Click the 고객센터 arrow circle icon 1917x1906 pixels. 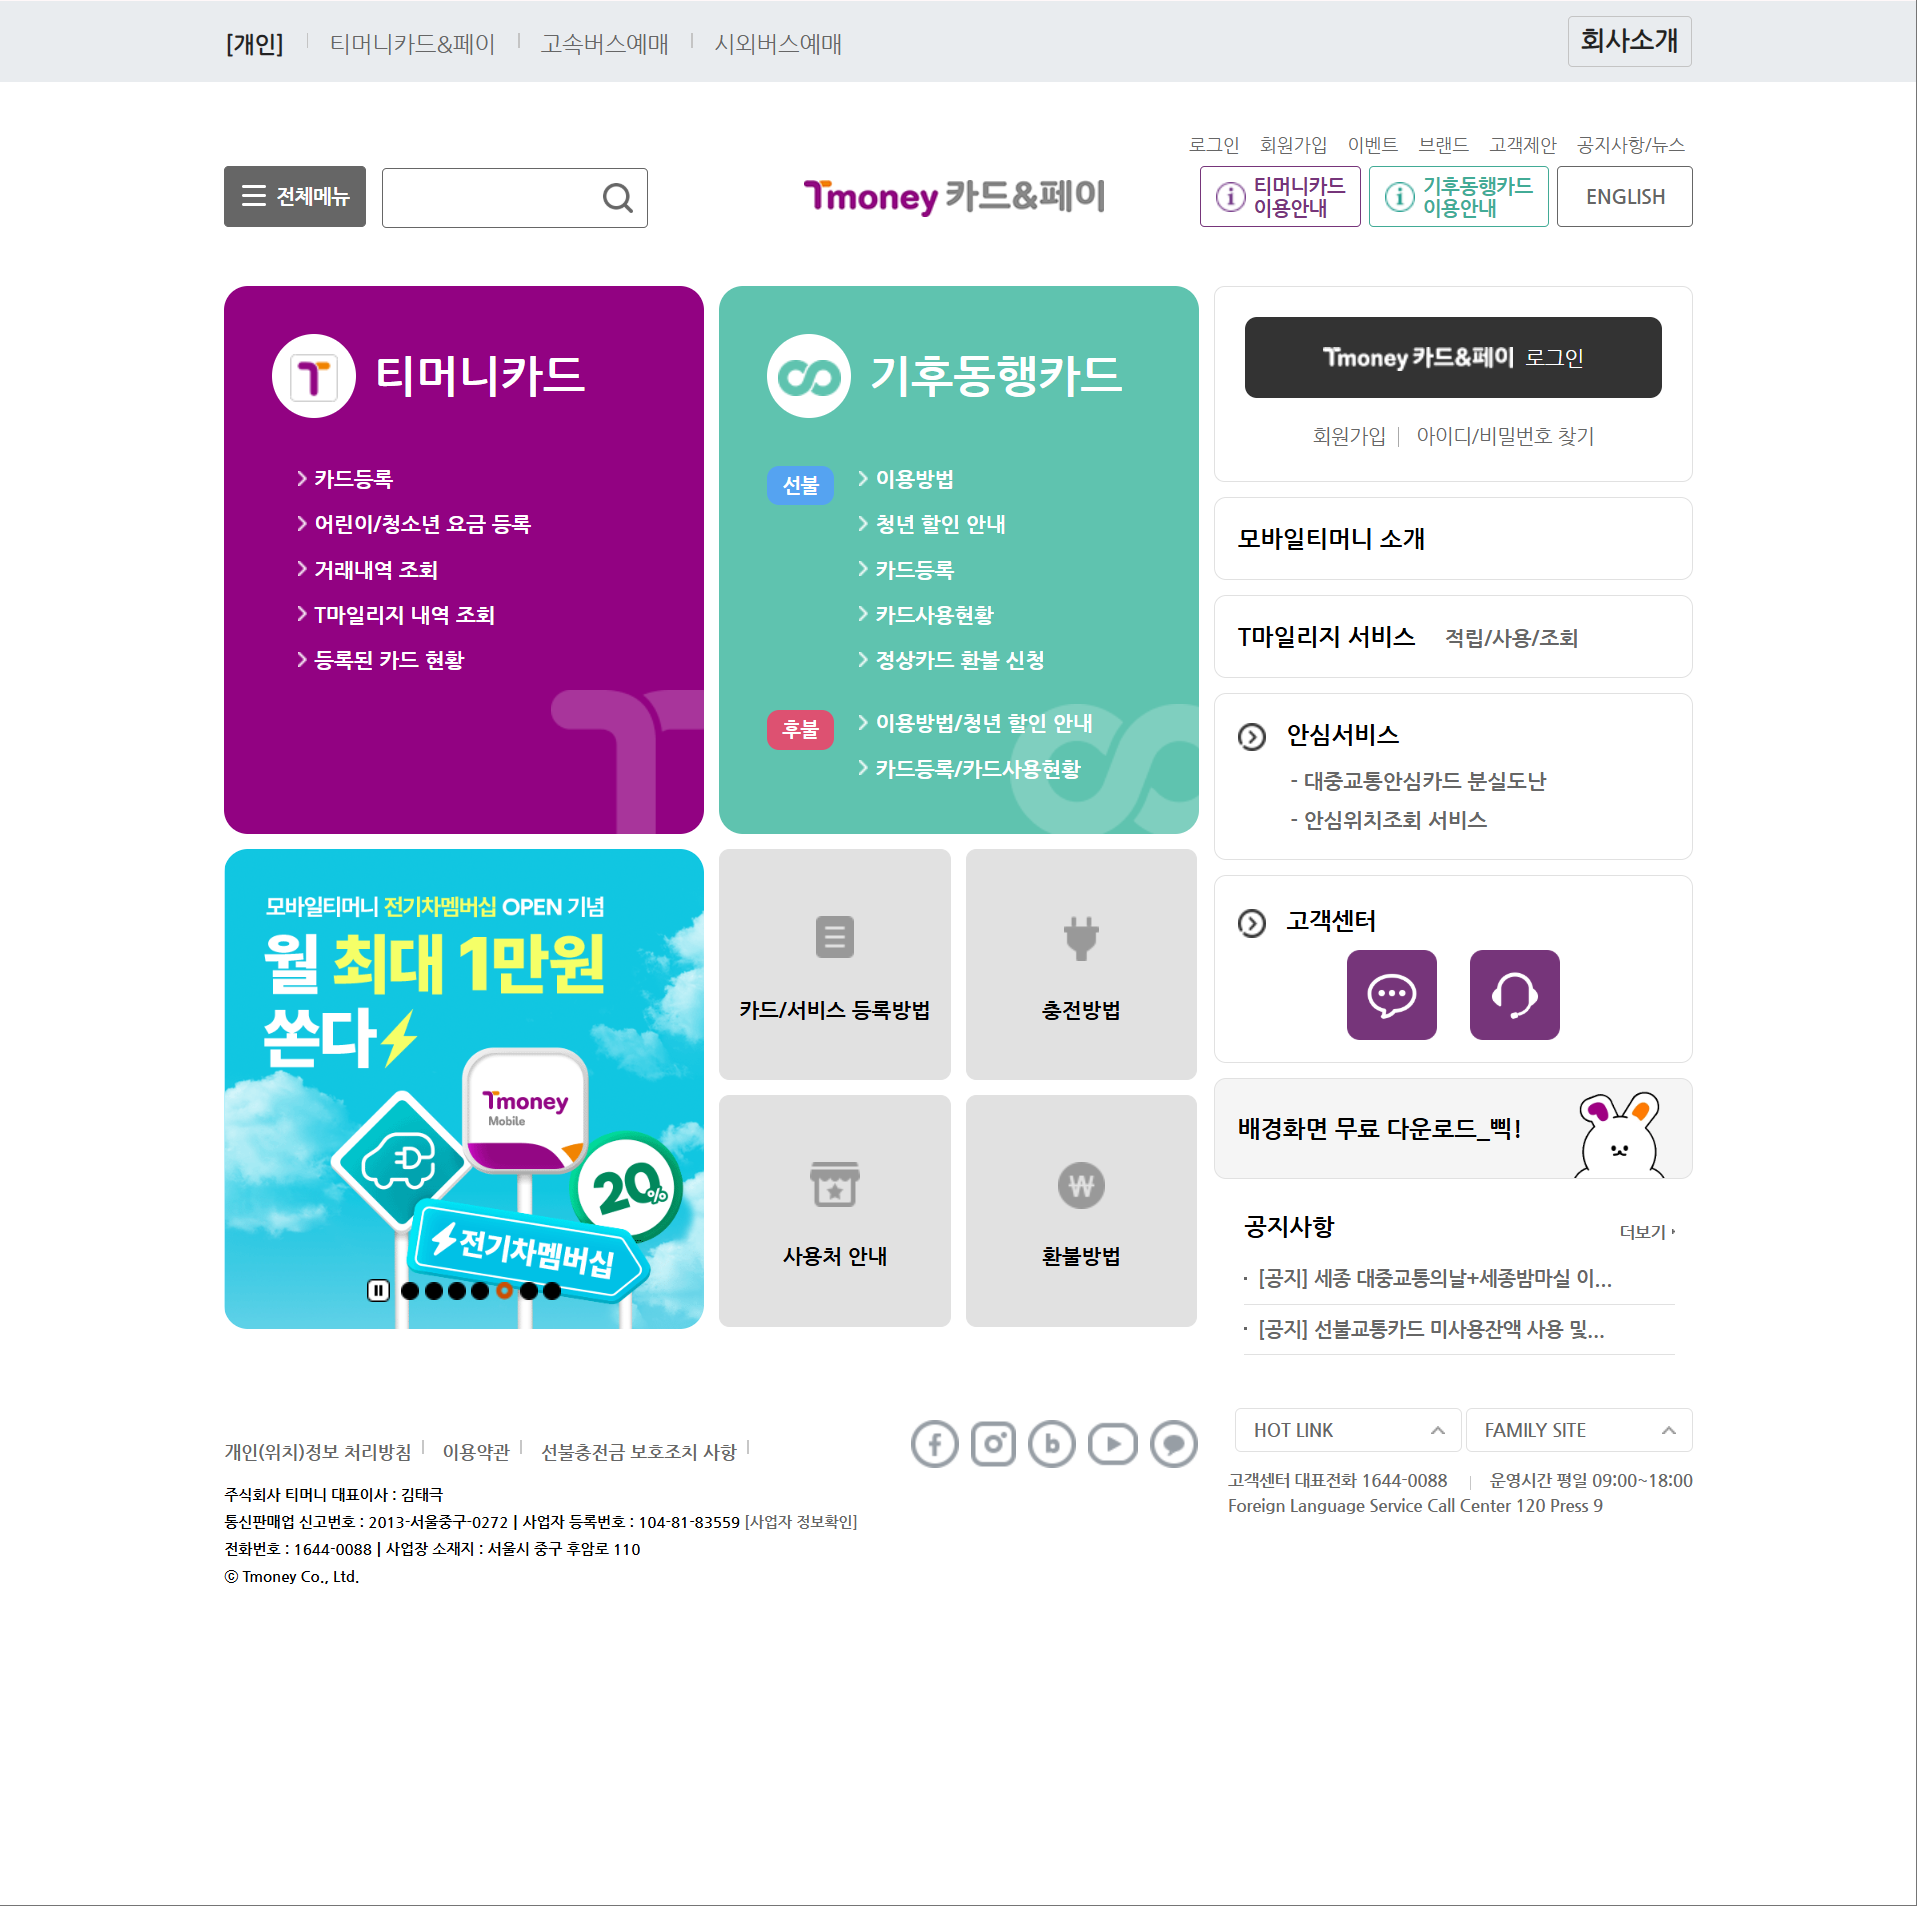[1252, 923]
